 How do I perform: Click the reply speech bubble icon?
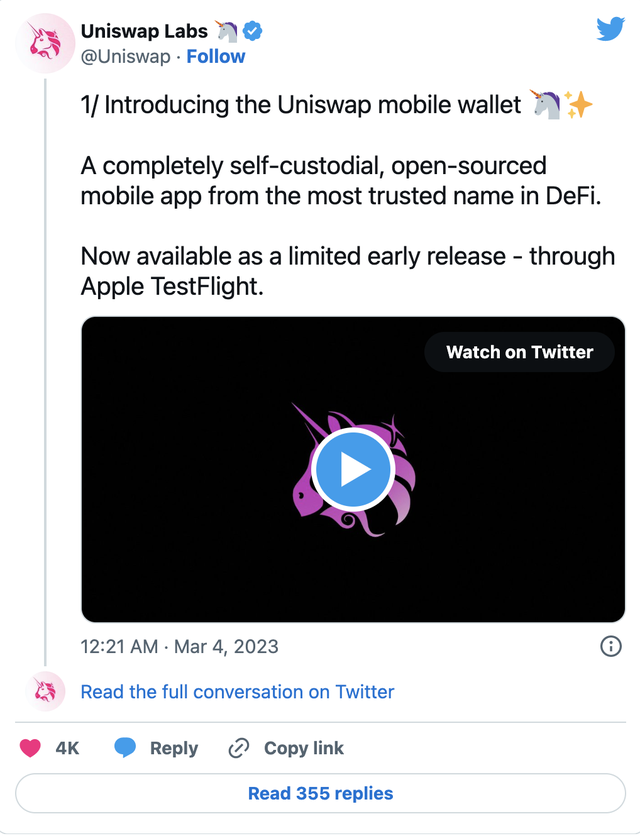point(125,748)
